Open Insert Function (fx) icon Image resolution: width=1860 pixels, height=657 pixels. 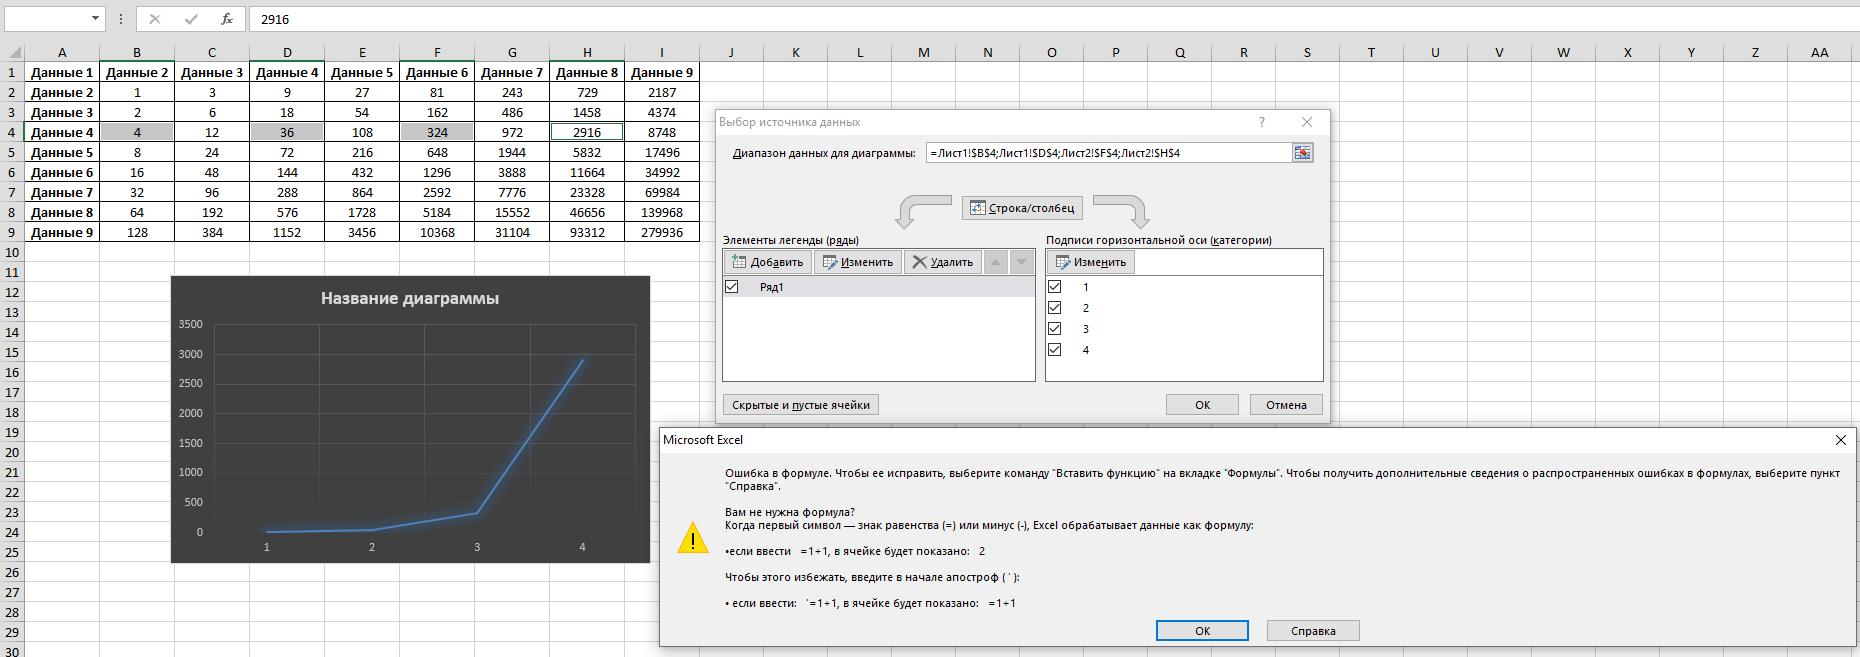pyautogui.click(x=227, y=19)
